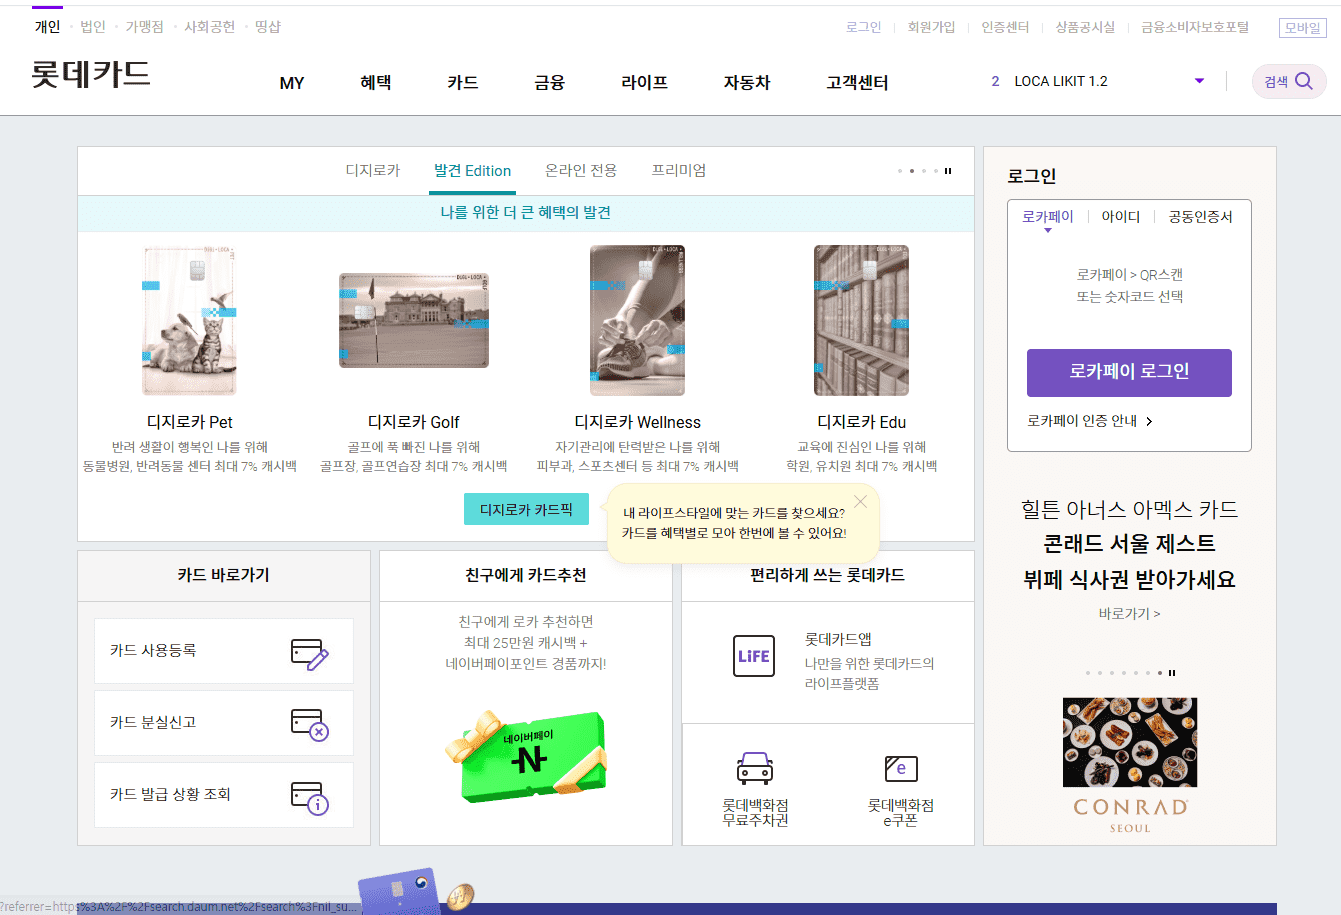The height and width of the screenshot is (915, 1341).
Task: Click the Naver Pay green gift image
Action: 526,755
